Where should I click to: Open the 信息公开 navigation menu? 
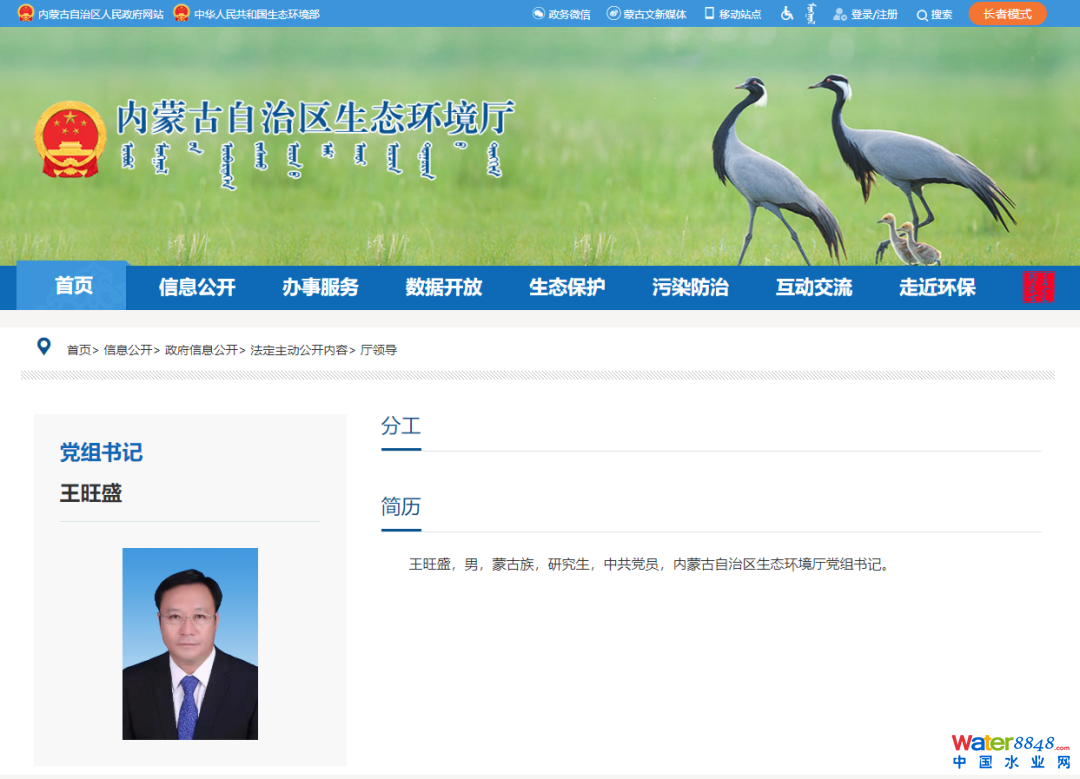pyautogui.click(x=197, y=287)
